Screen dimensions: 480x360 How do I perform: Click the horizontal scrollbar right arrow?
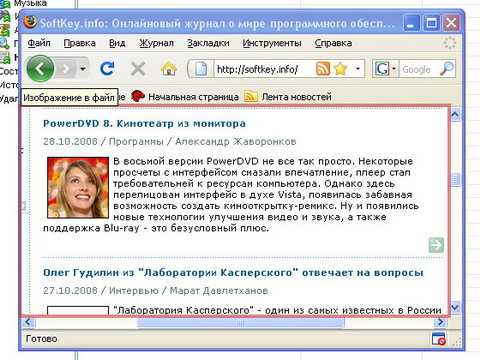441,322
